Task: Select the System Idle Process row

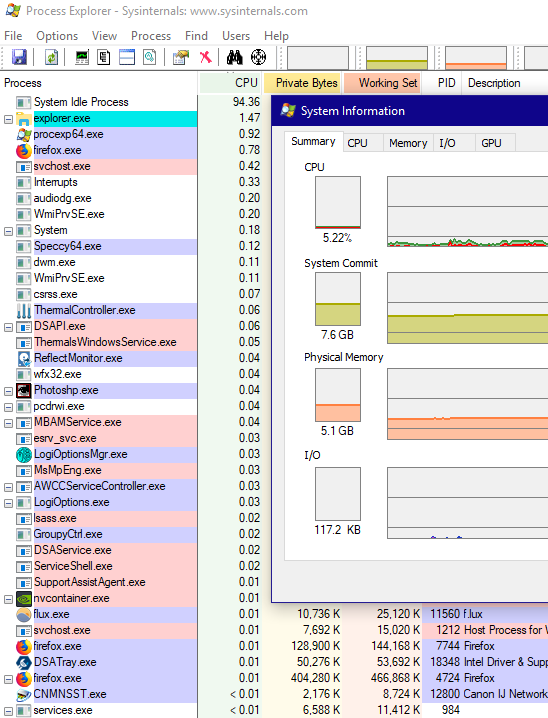Action: pyautogui.click(x=99, y=102)
